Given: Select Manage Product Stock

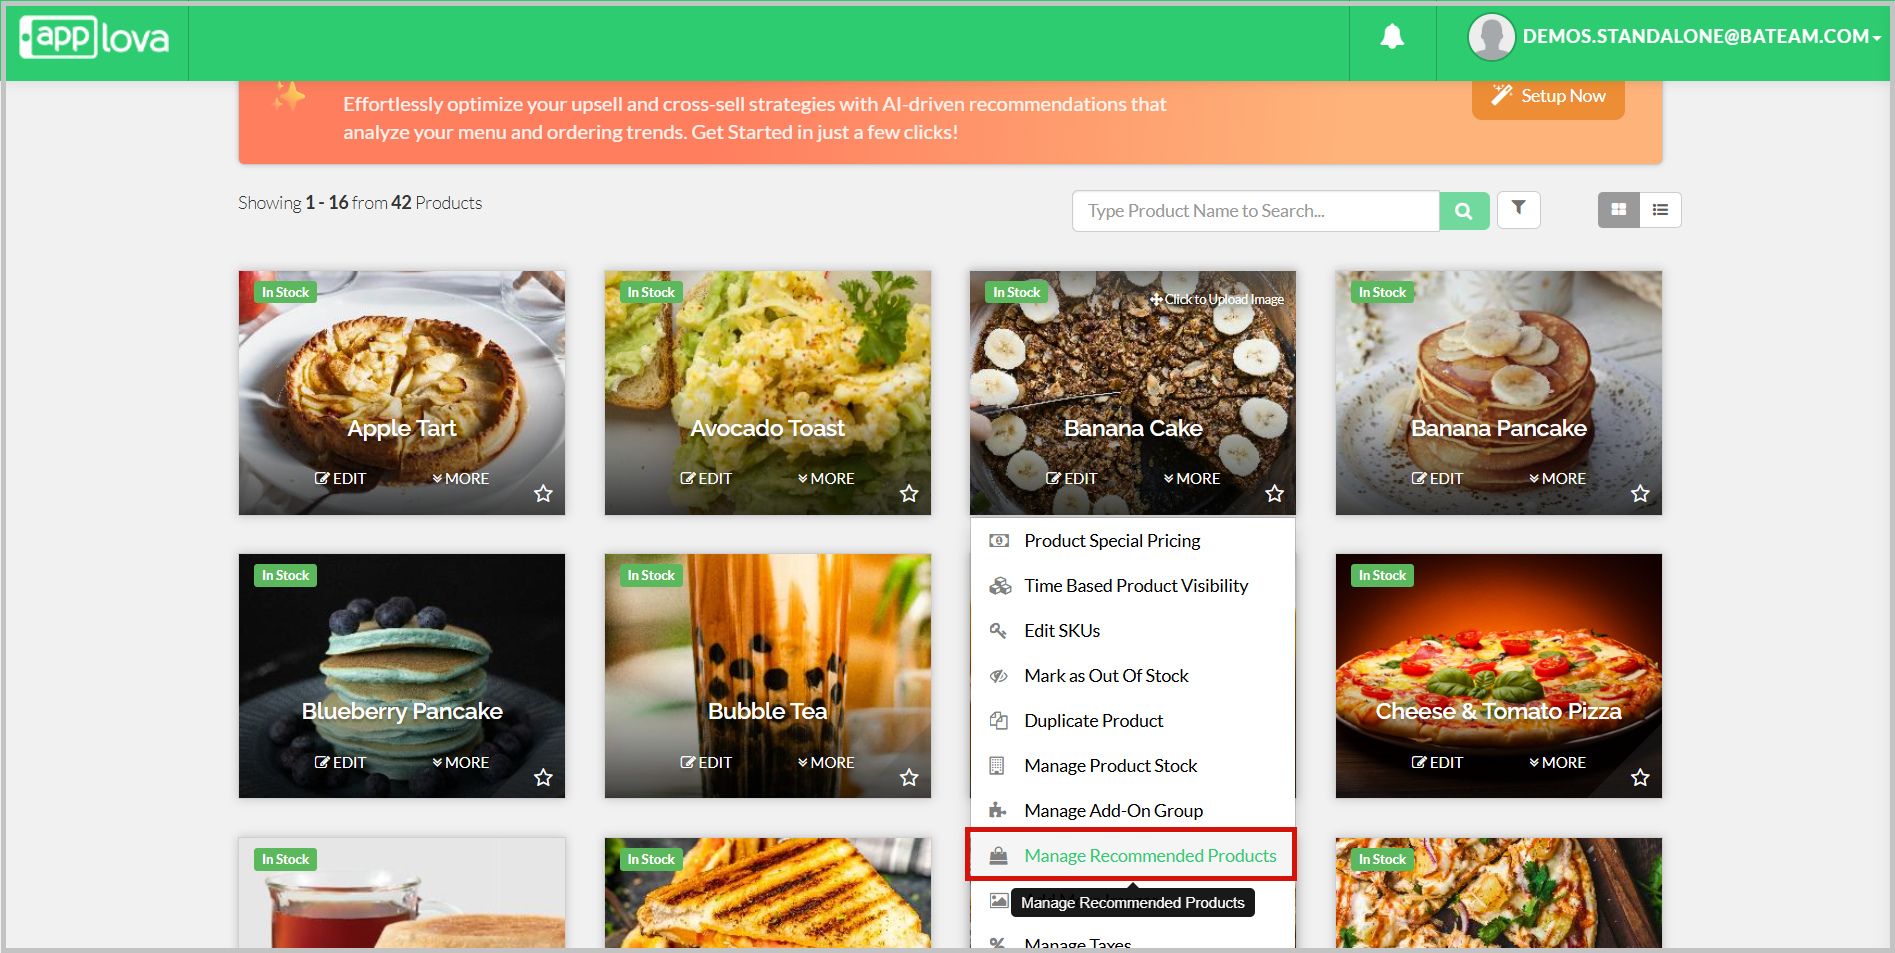Looking at the screenshot, I should click(1133, 766).
